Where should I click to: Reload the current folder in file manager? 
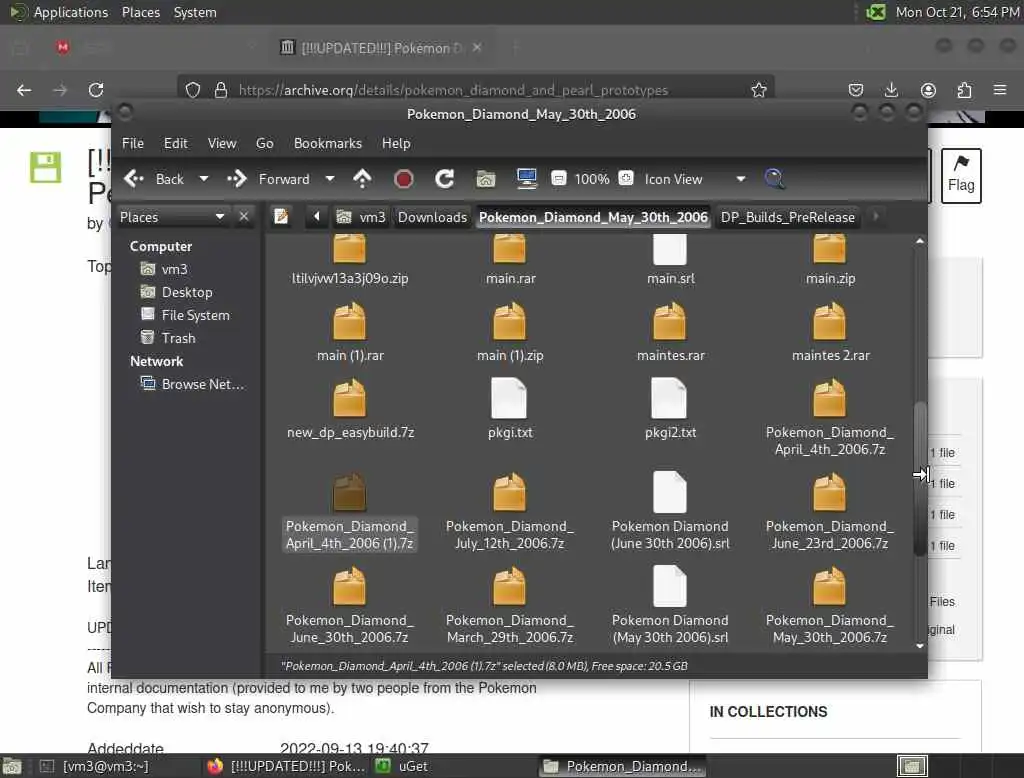tap(445, 178)
